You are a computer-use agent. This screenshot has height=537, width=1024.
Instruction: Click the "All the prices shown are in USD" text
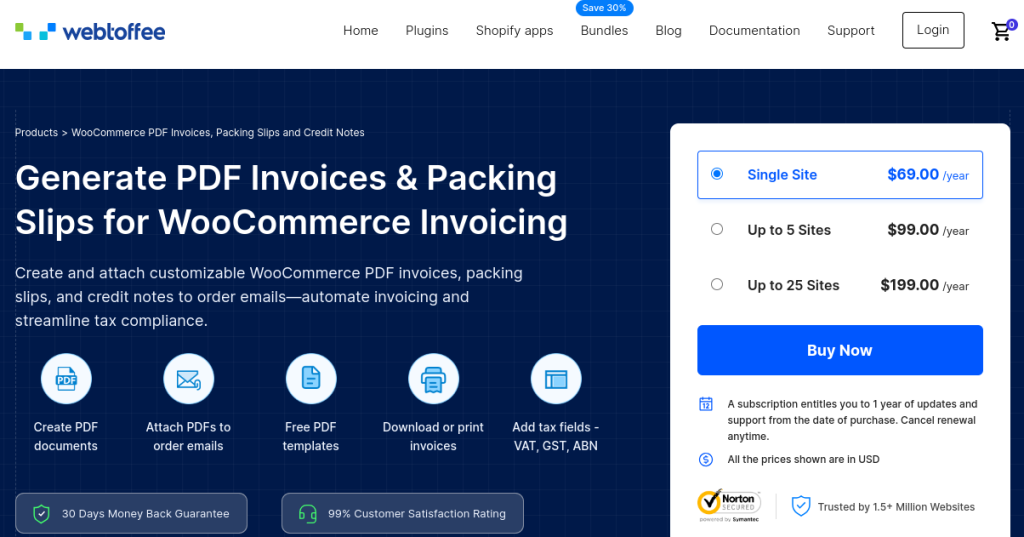(x=803, y=459)
